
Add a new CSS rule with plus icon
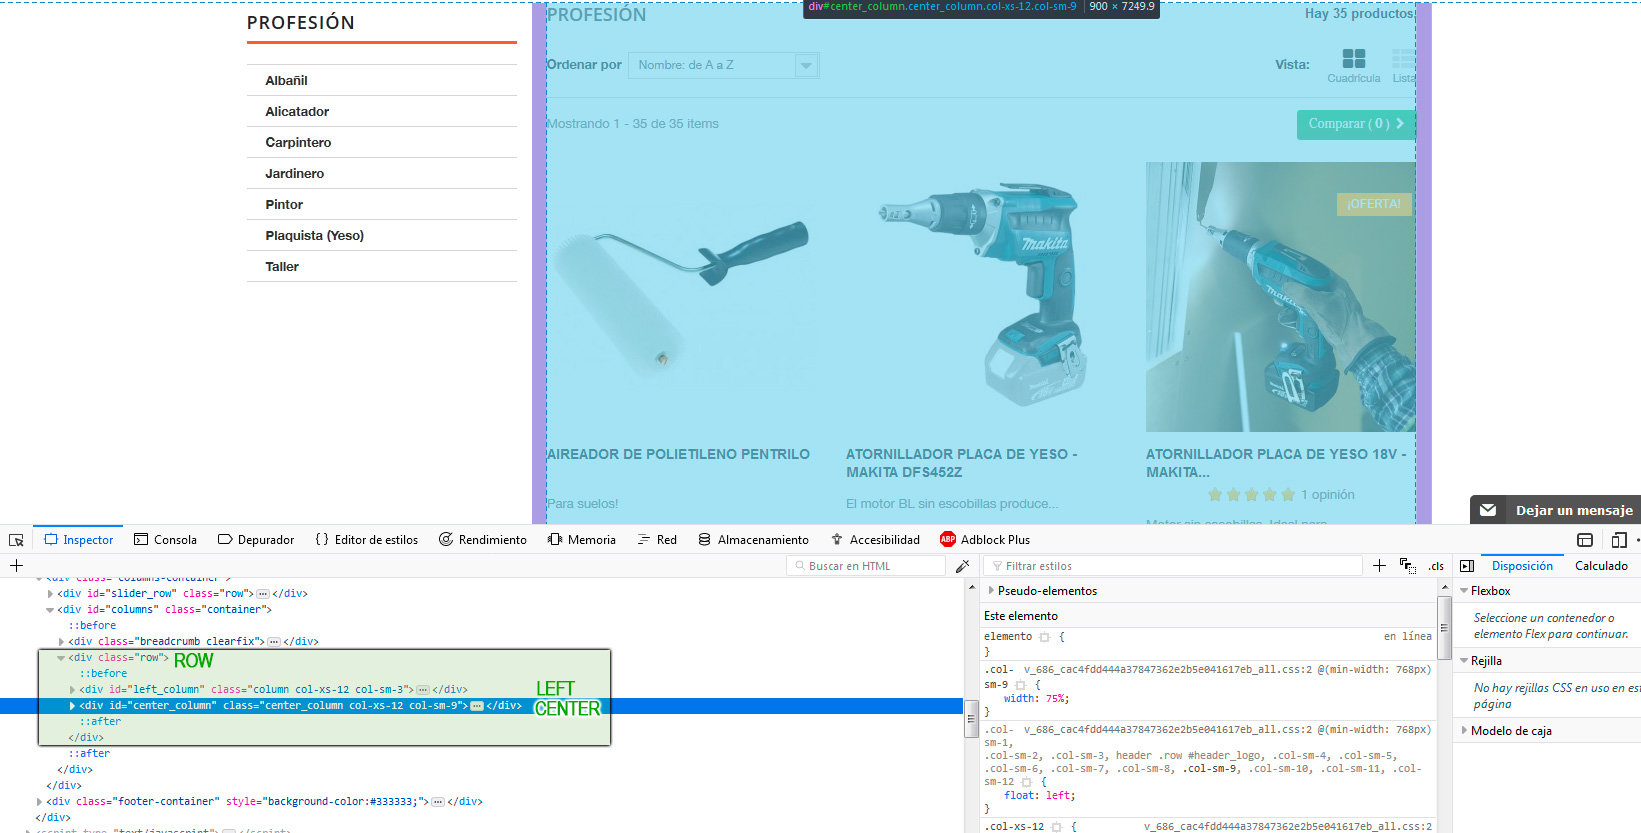1379,566
